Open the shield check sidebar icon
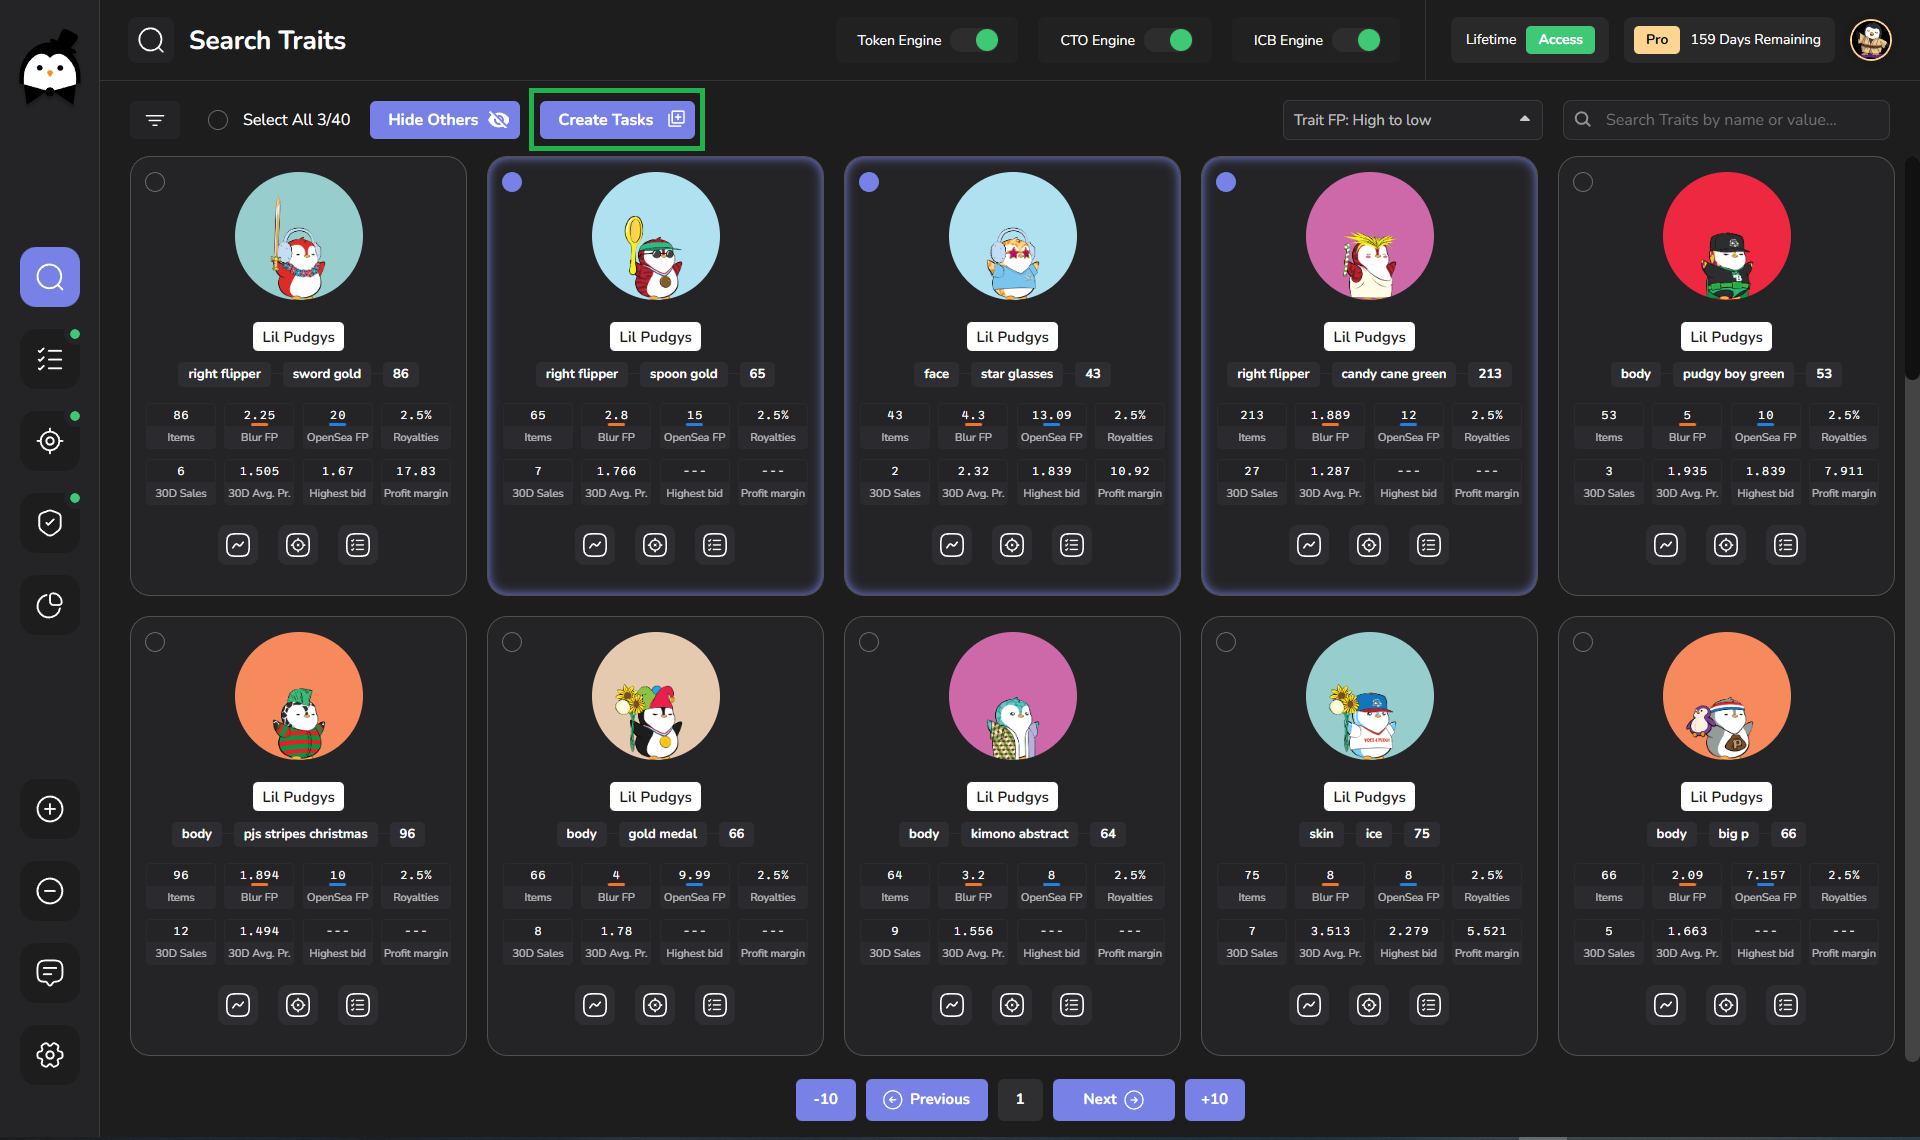The width and height of the screenshot is (1920, 1140). tap(50, 523)
